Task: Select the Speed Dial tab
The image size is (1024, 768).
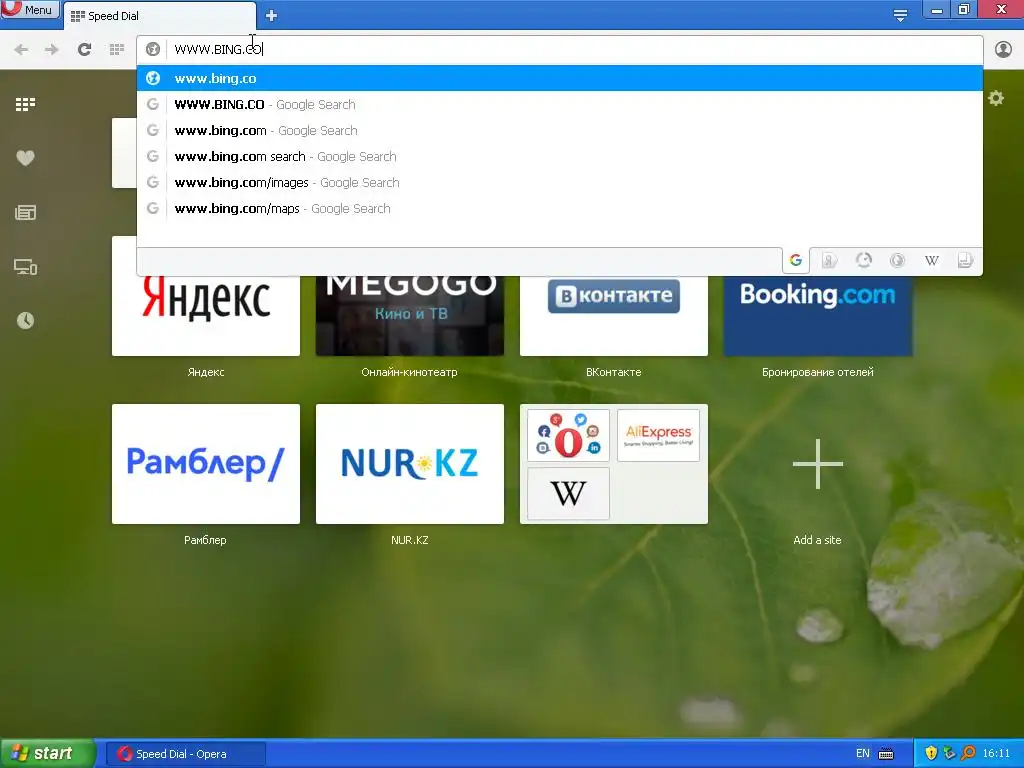Action: pyautogui.click(x=159, y=16)
